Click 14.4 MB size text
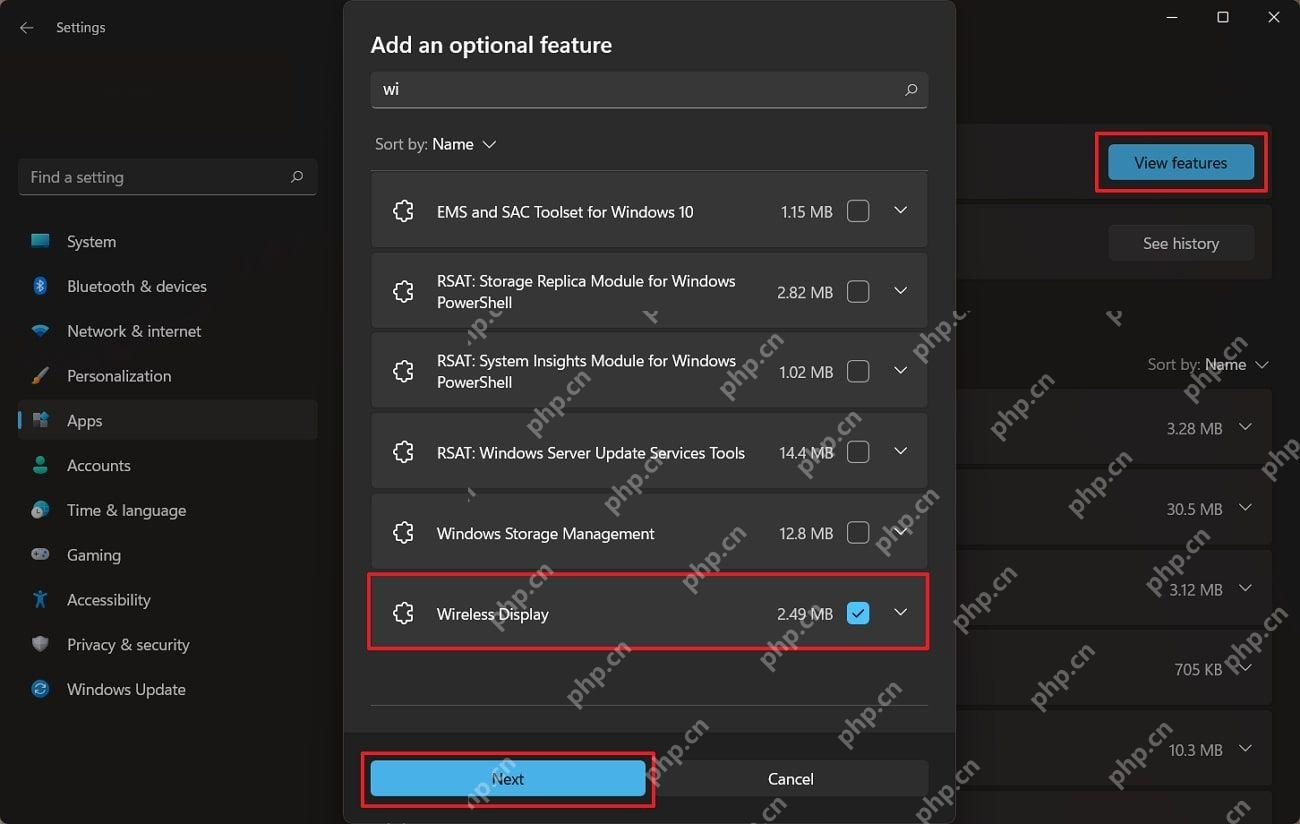Screen dimensions: 1300x824 [x=806, y=453]
